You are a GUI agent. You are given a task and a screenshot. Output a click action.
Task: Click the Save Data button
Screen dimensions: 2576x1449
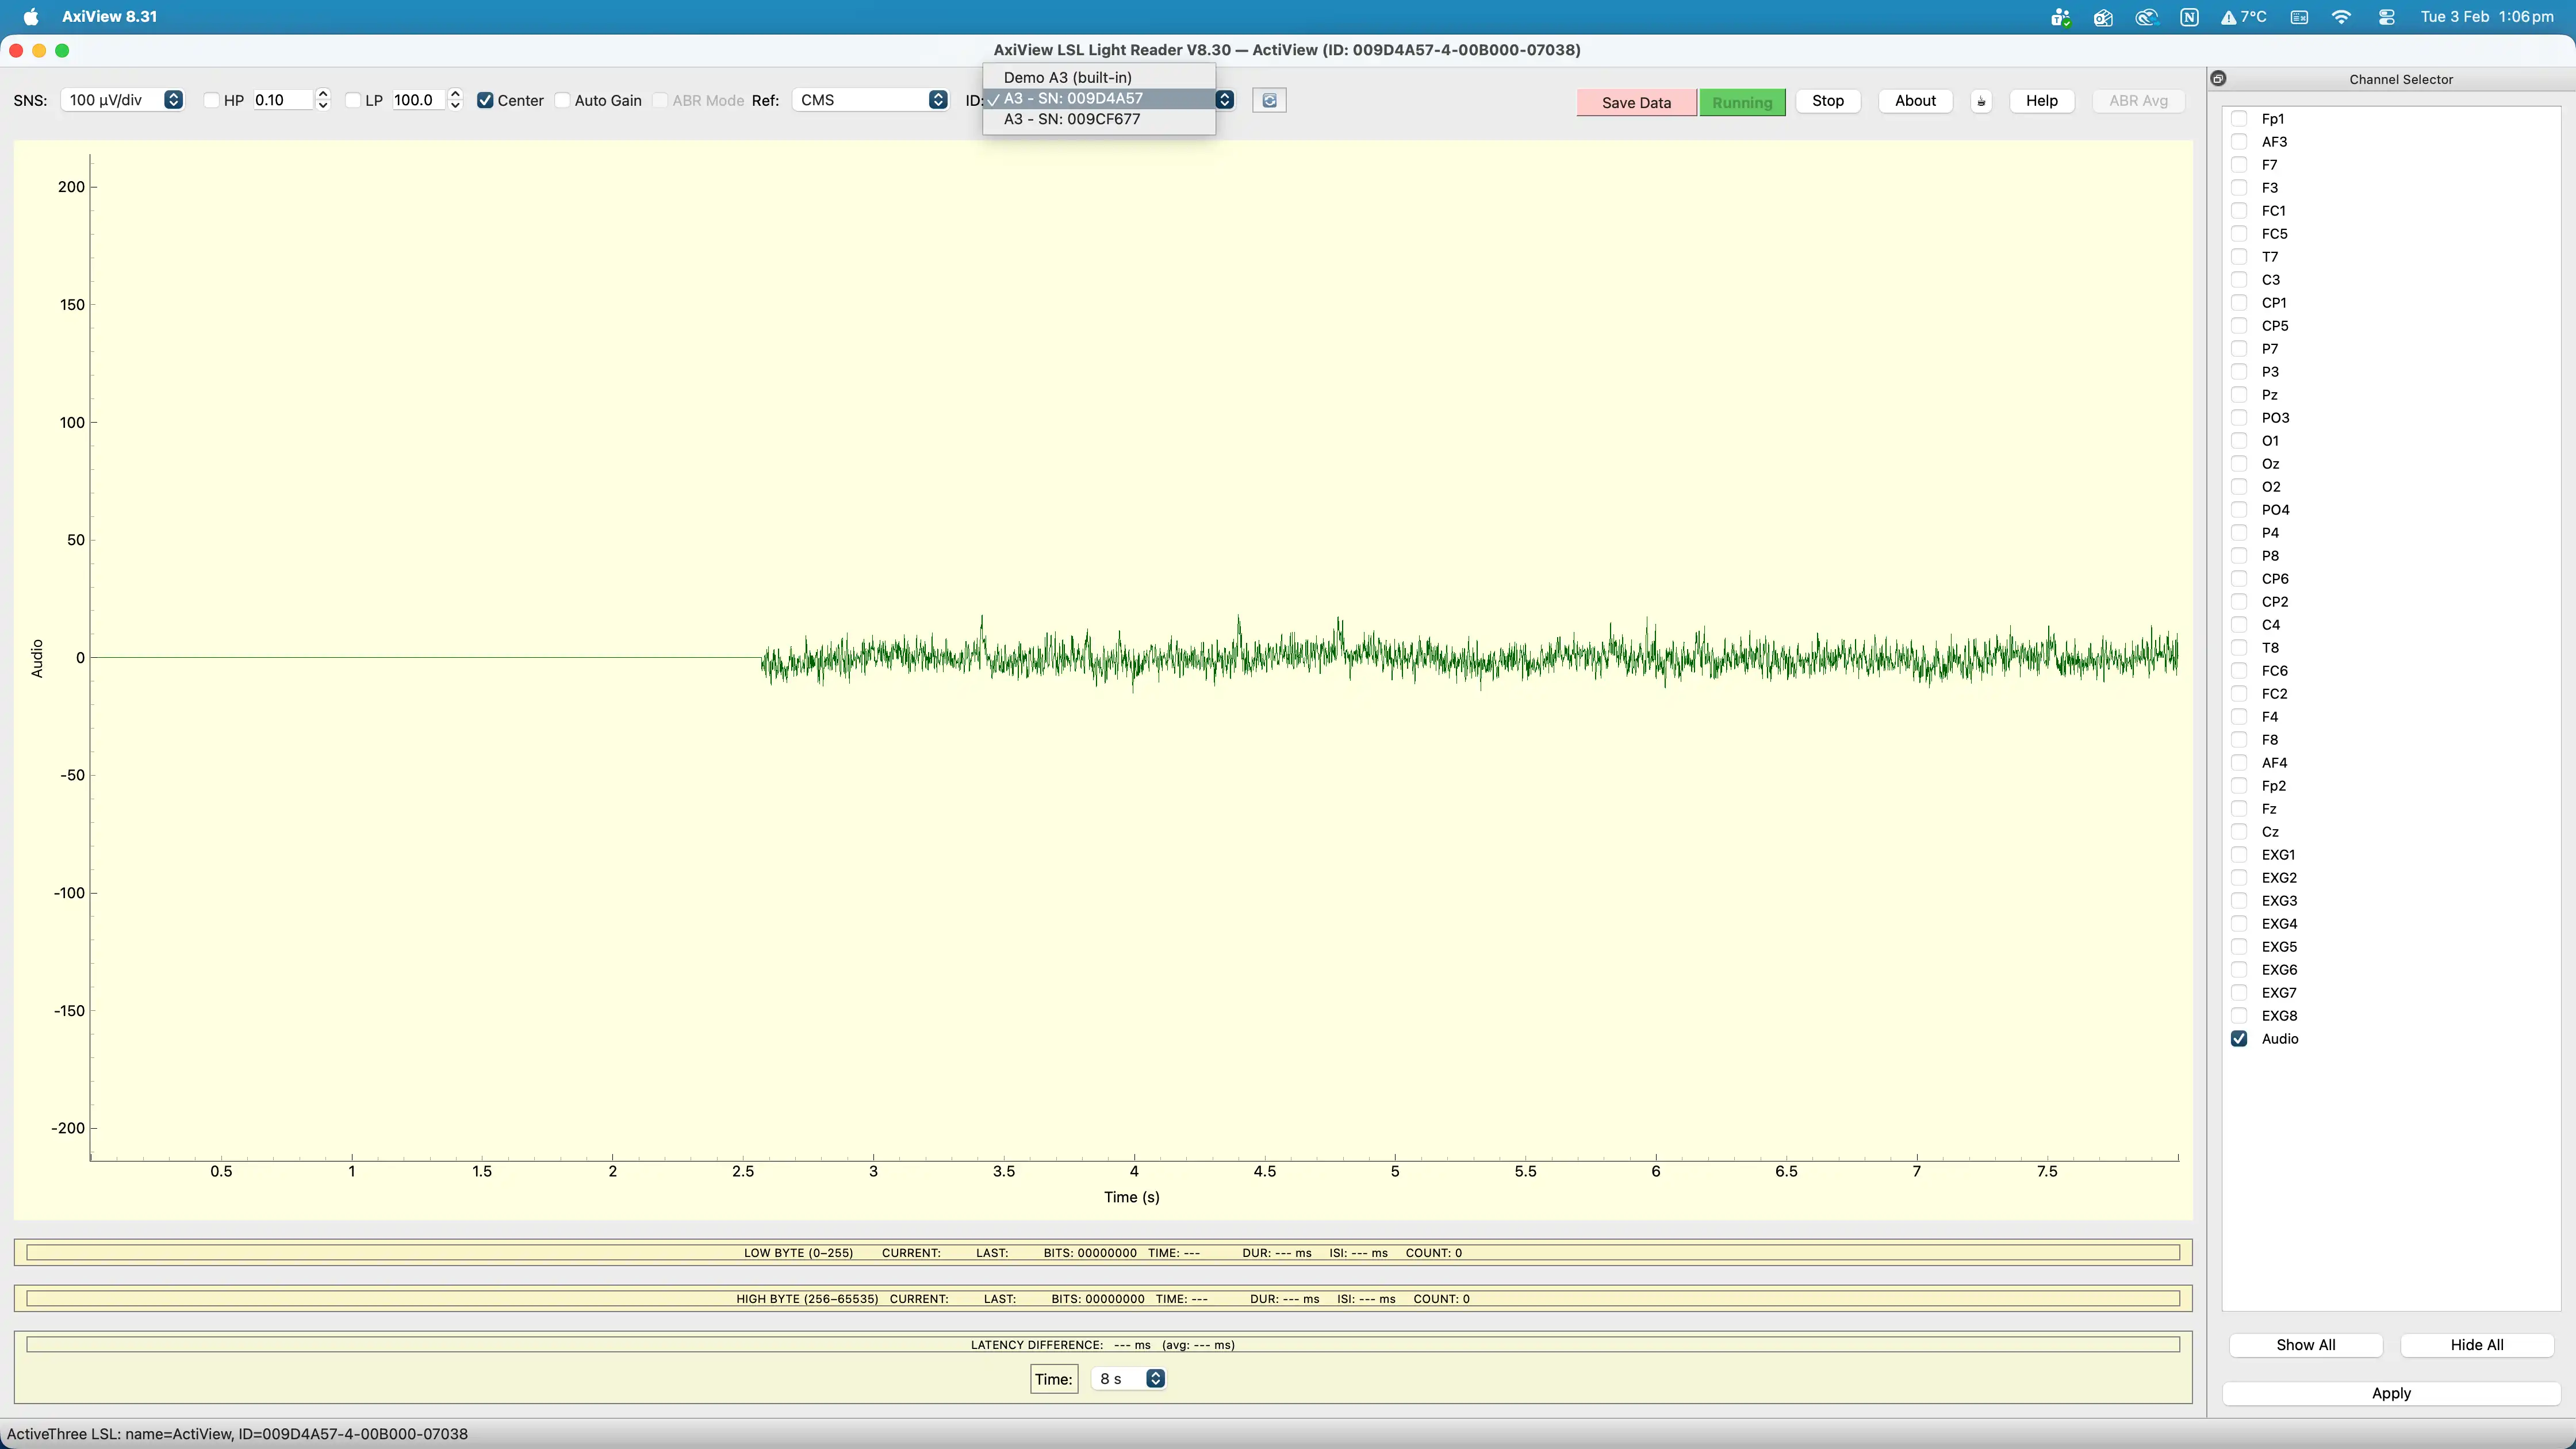pos(1636,101)
